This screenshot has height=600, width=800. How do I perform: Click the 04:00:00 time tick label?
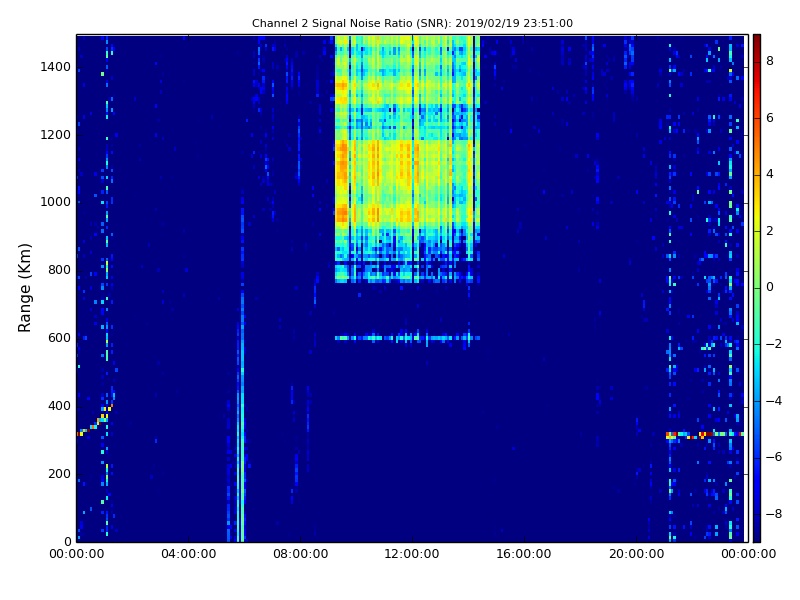coord(188,554)
